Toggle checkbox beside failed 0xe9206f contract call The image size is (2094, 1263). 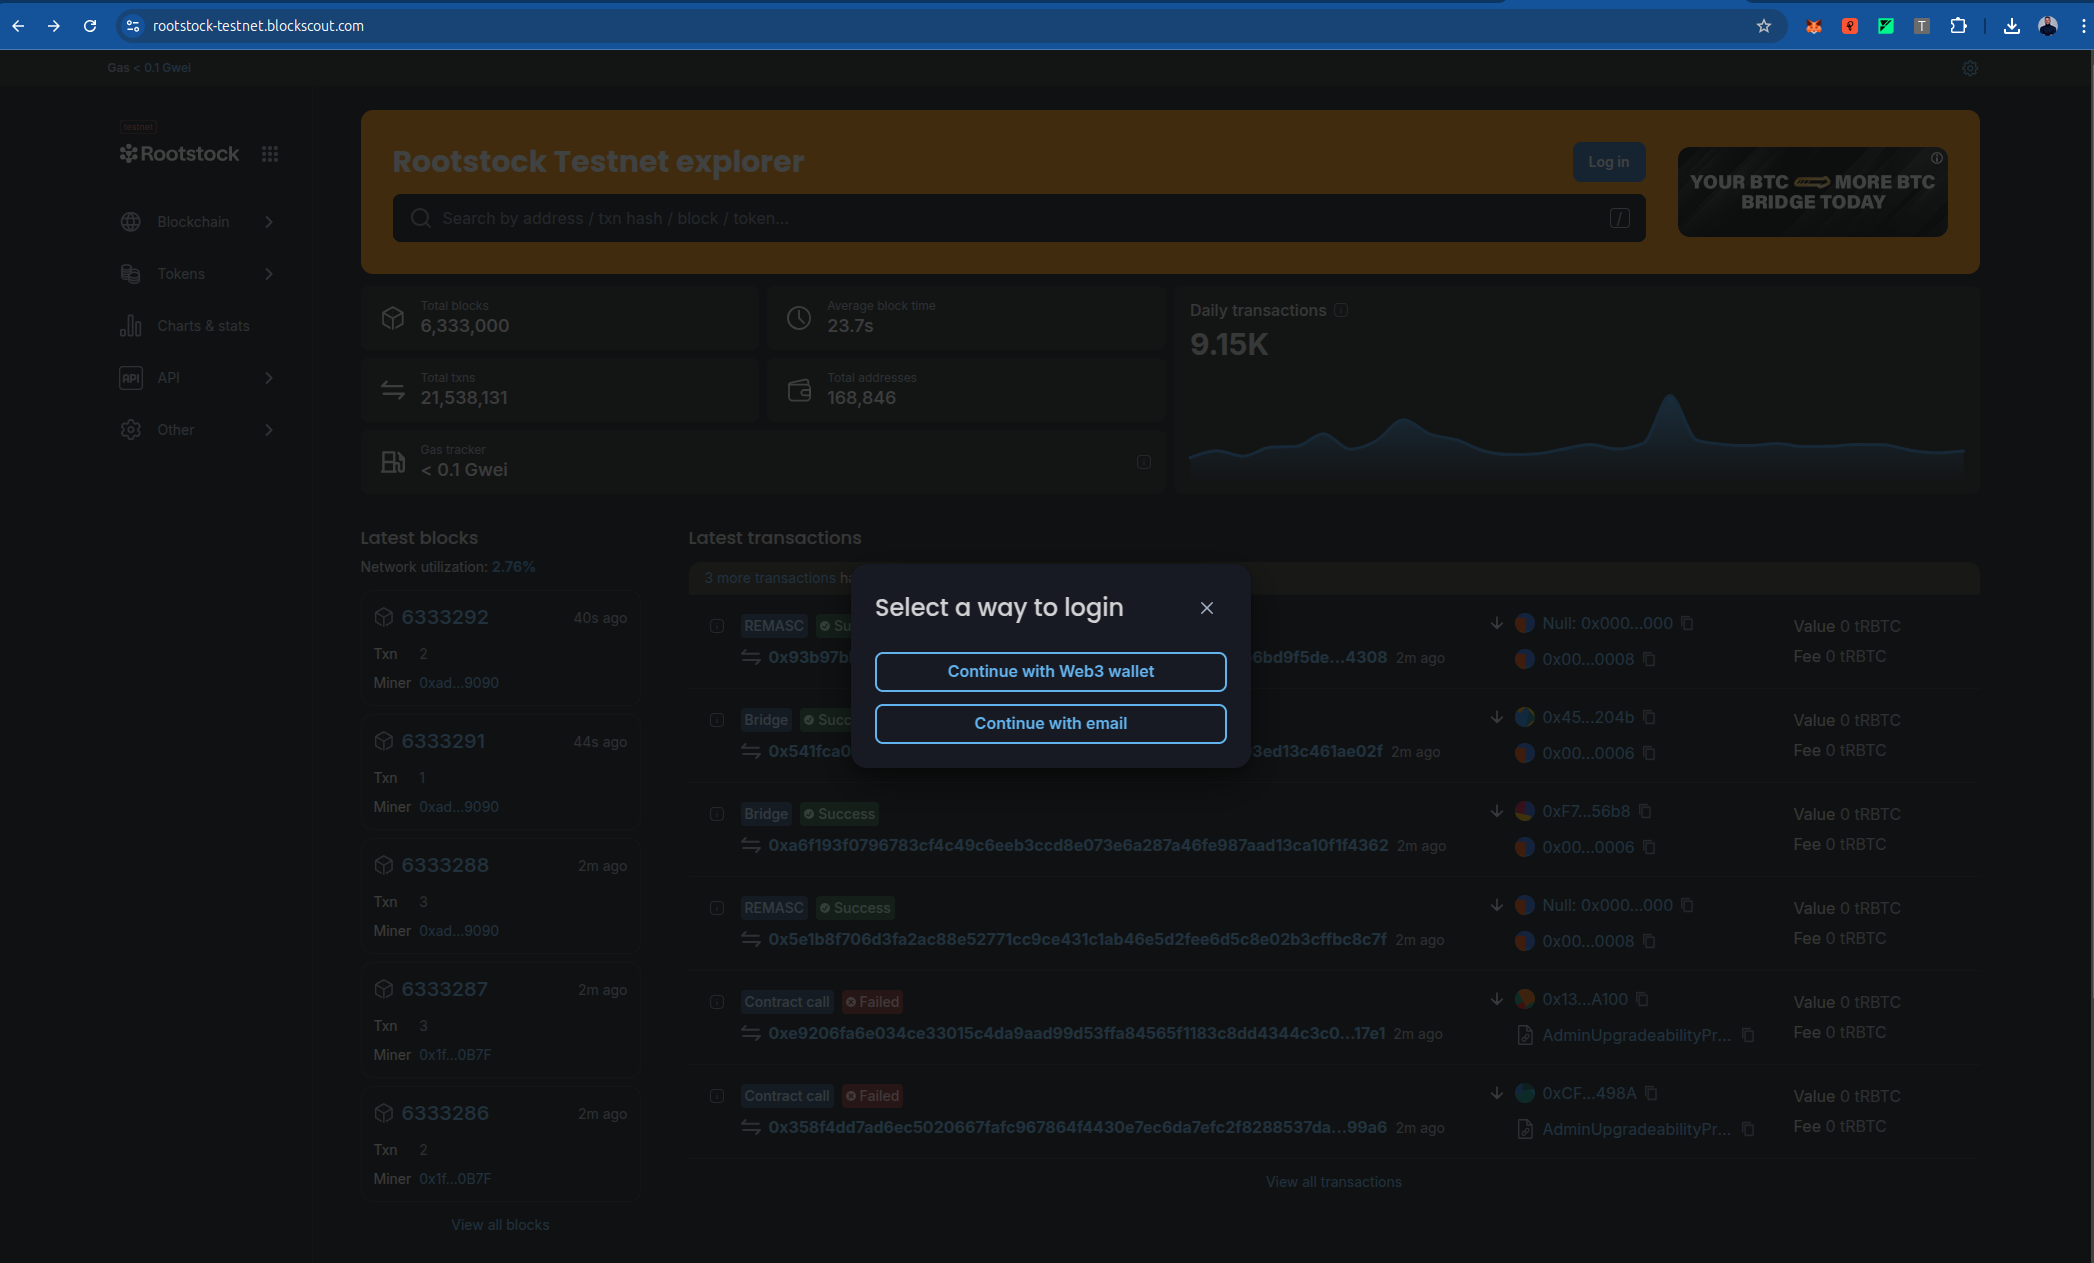pyautogui.click(x=717, y=1002)
